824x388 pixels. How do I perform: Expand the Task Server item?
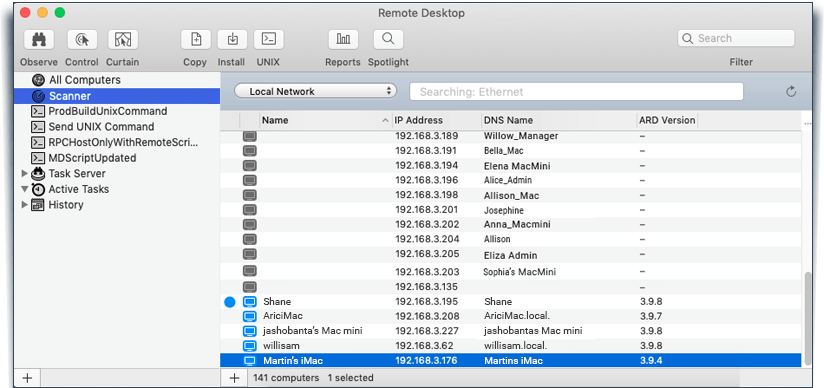(x=24, y=173)
